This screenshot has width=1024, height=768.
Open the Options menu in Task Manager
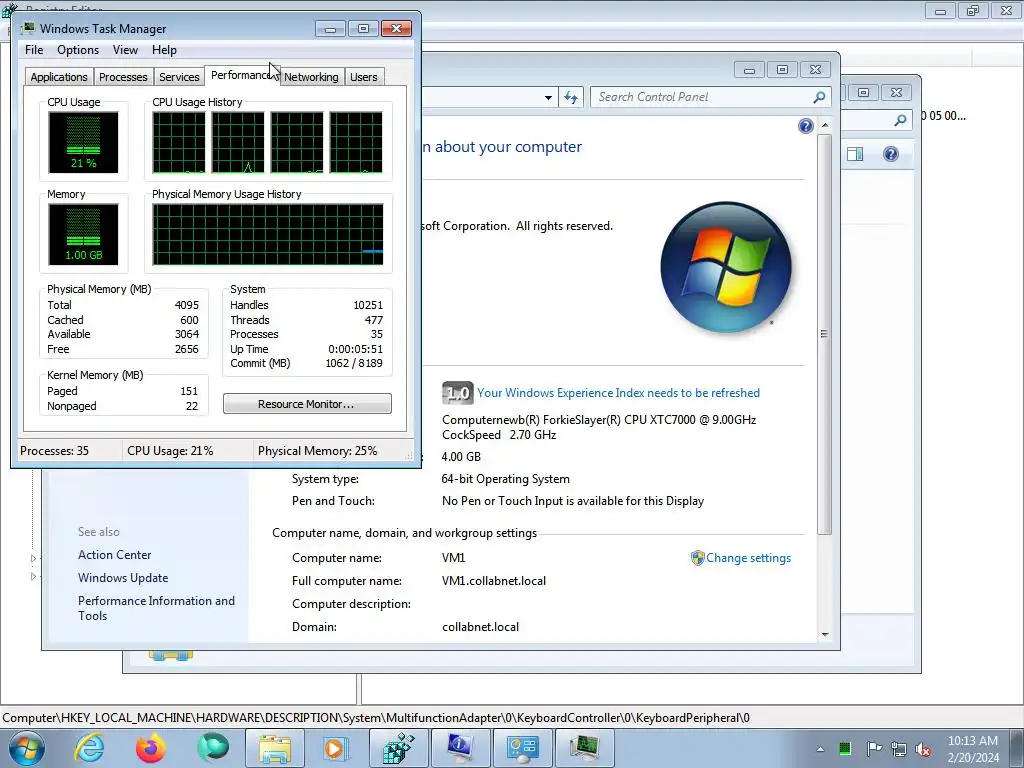tap(78, 50)
